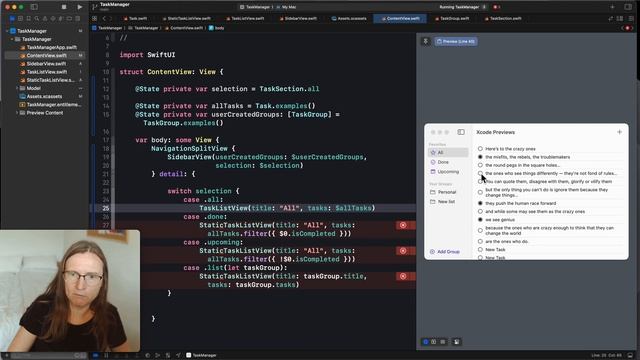
Task: Collapse the TaskManager project root
Action: click(7, 31)
